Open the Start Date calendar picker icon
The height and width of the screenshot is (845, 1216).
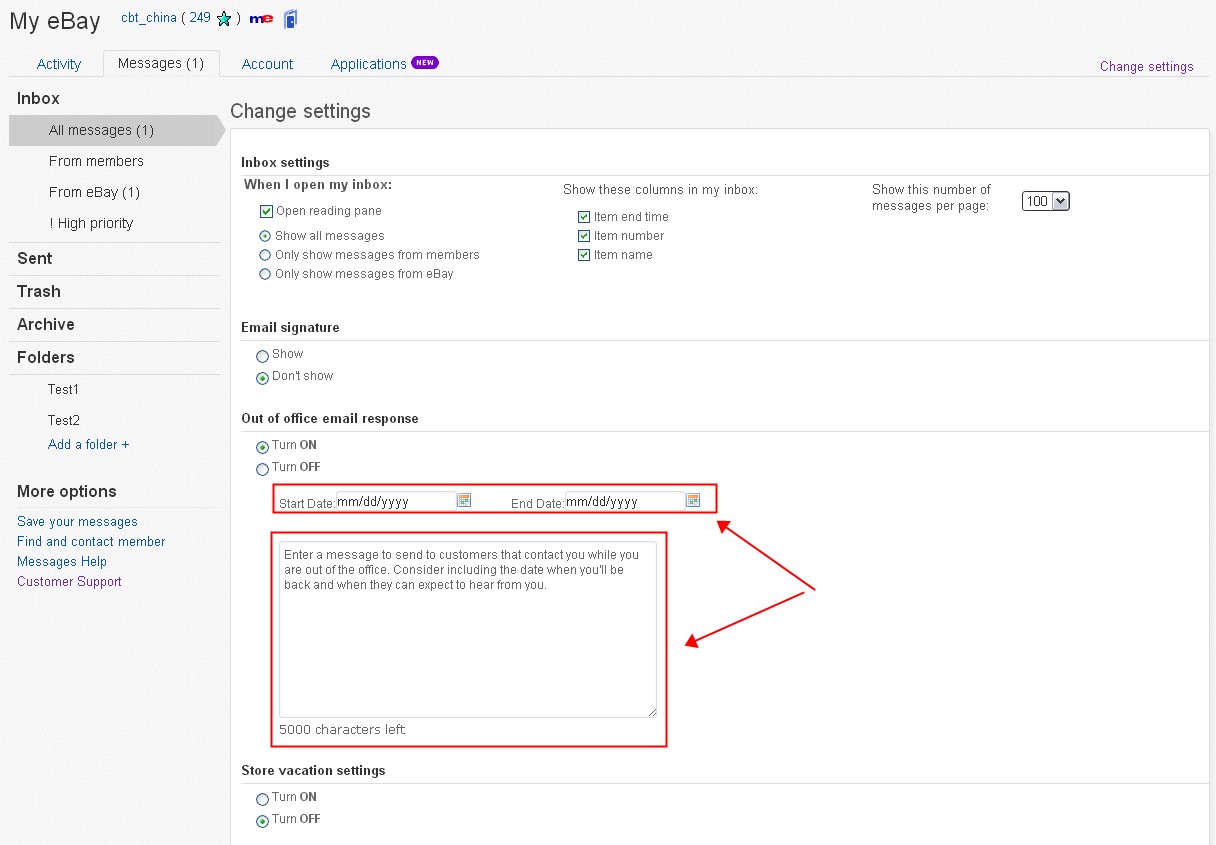[x=464, y=500]
